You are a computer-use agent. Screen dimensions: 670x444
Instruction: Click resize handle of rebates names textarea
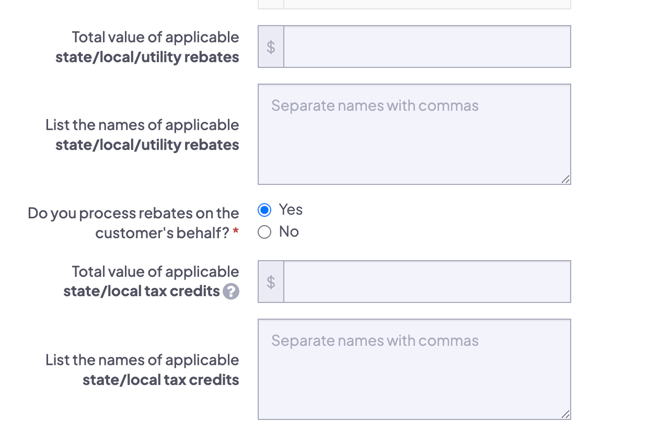coord(565,179)
